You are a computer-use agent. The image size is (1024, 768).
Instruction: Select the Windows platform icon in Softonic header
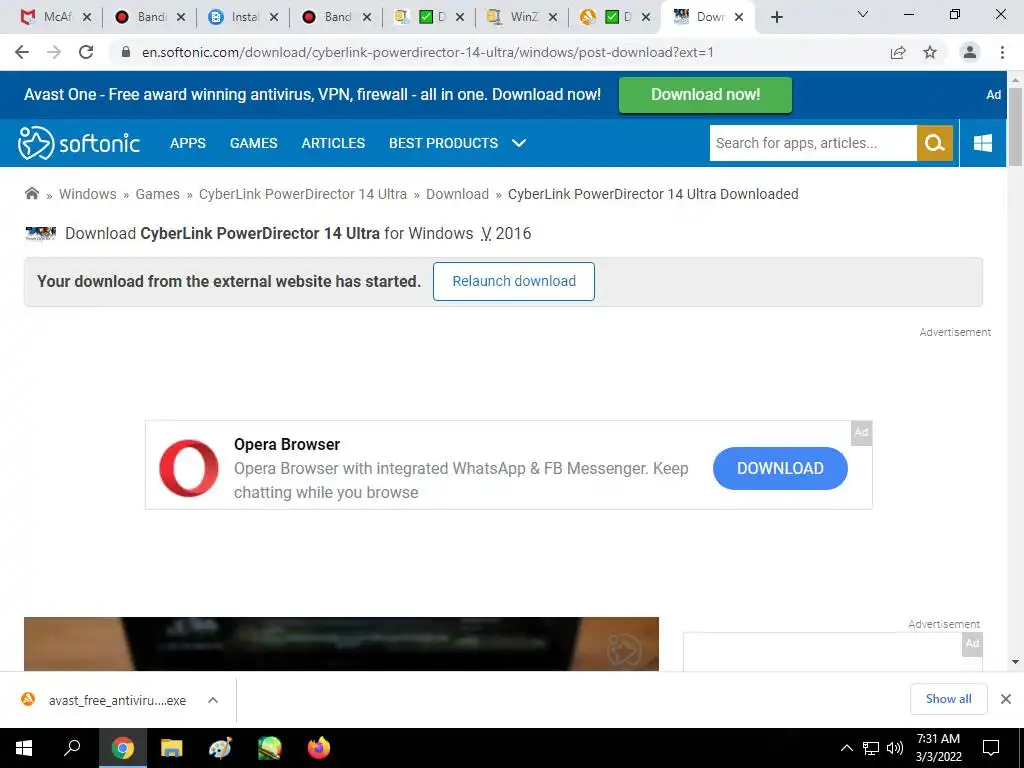click(983, 143)
